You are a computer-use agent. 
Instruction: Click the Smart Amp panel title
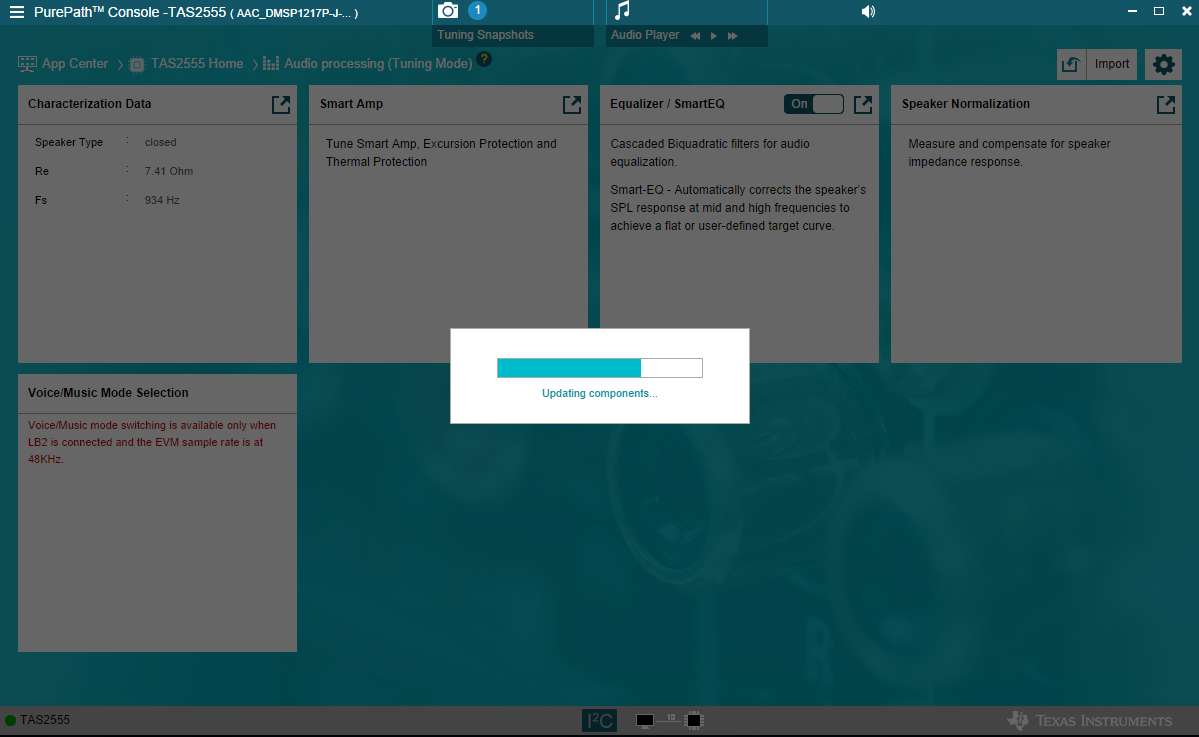(x=351, y=104)
